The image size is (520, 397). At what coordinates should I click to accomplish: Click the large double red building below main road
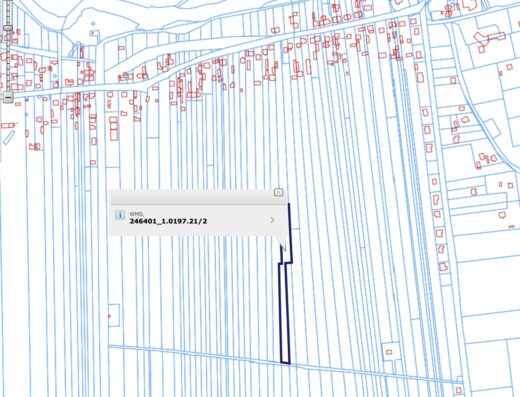coord(114,128)
